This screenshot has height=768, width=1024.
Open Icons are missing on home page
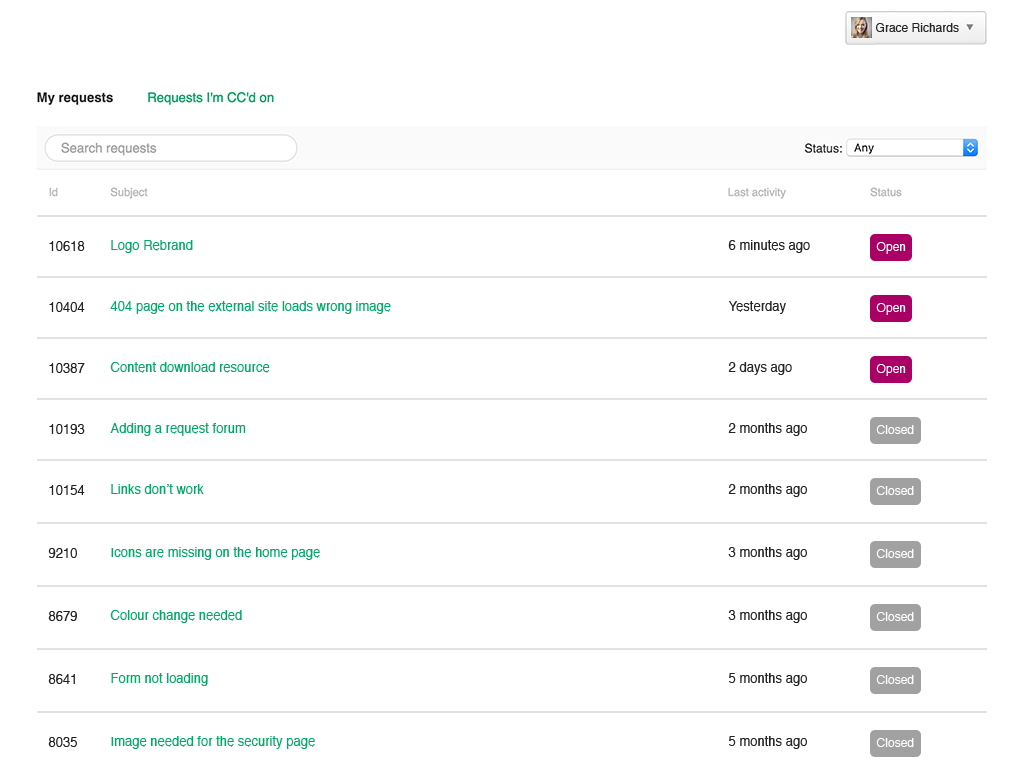click(x=215, y=553)
